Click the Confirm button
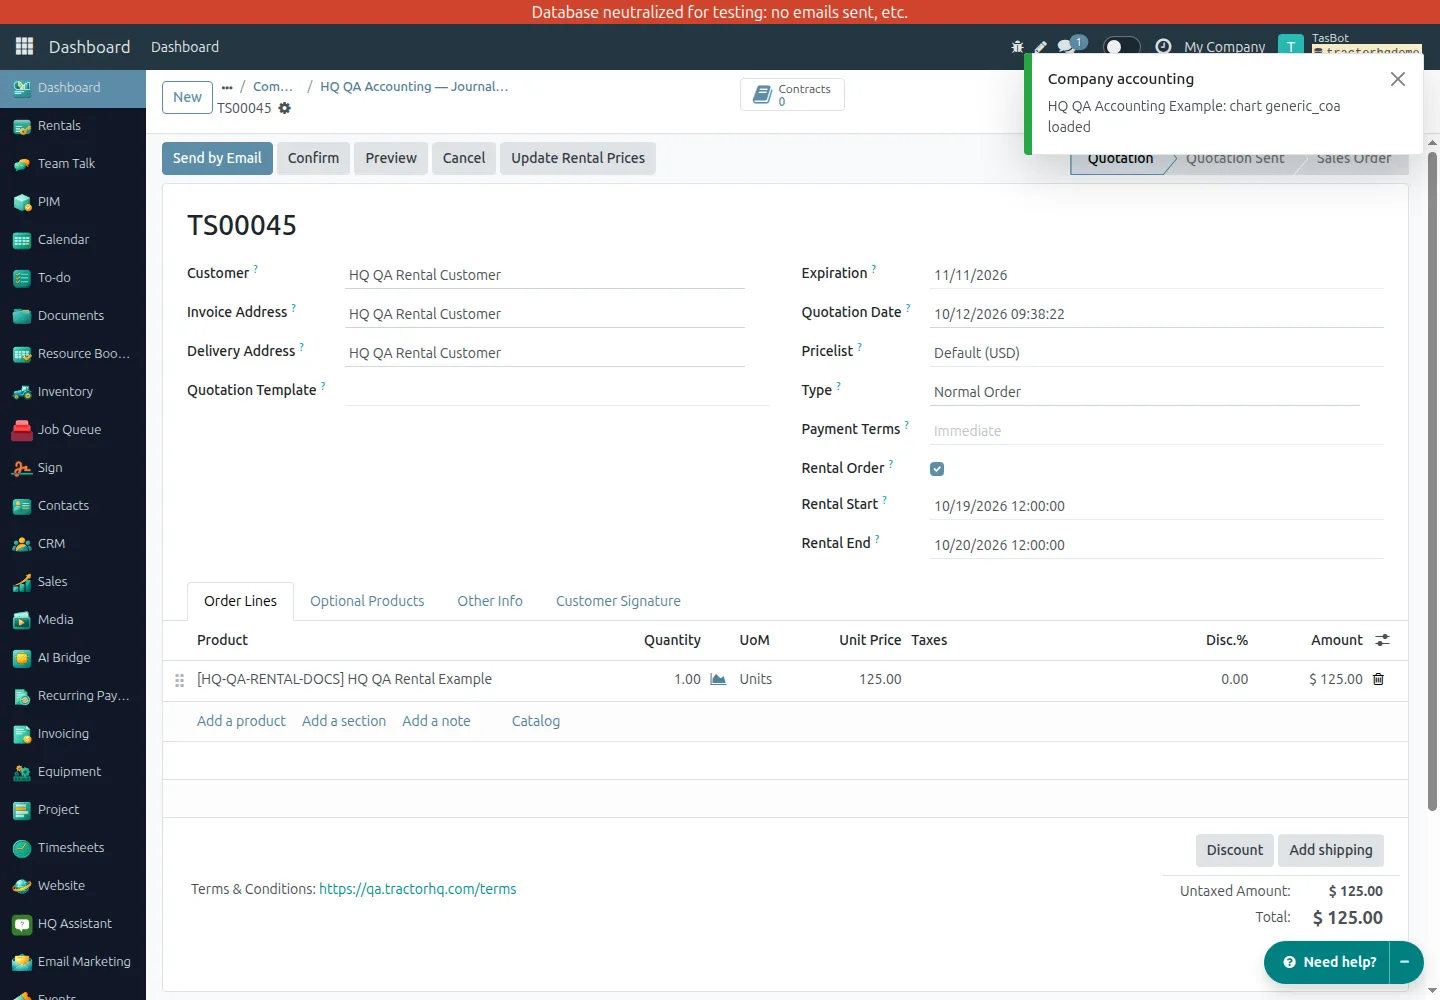This screenshot has width=1440, height=1000. tap(313, 158)
